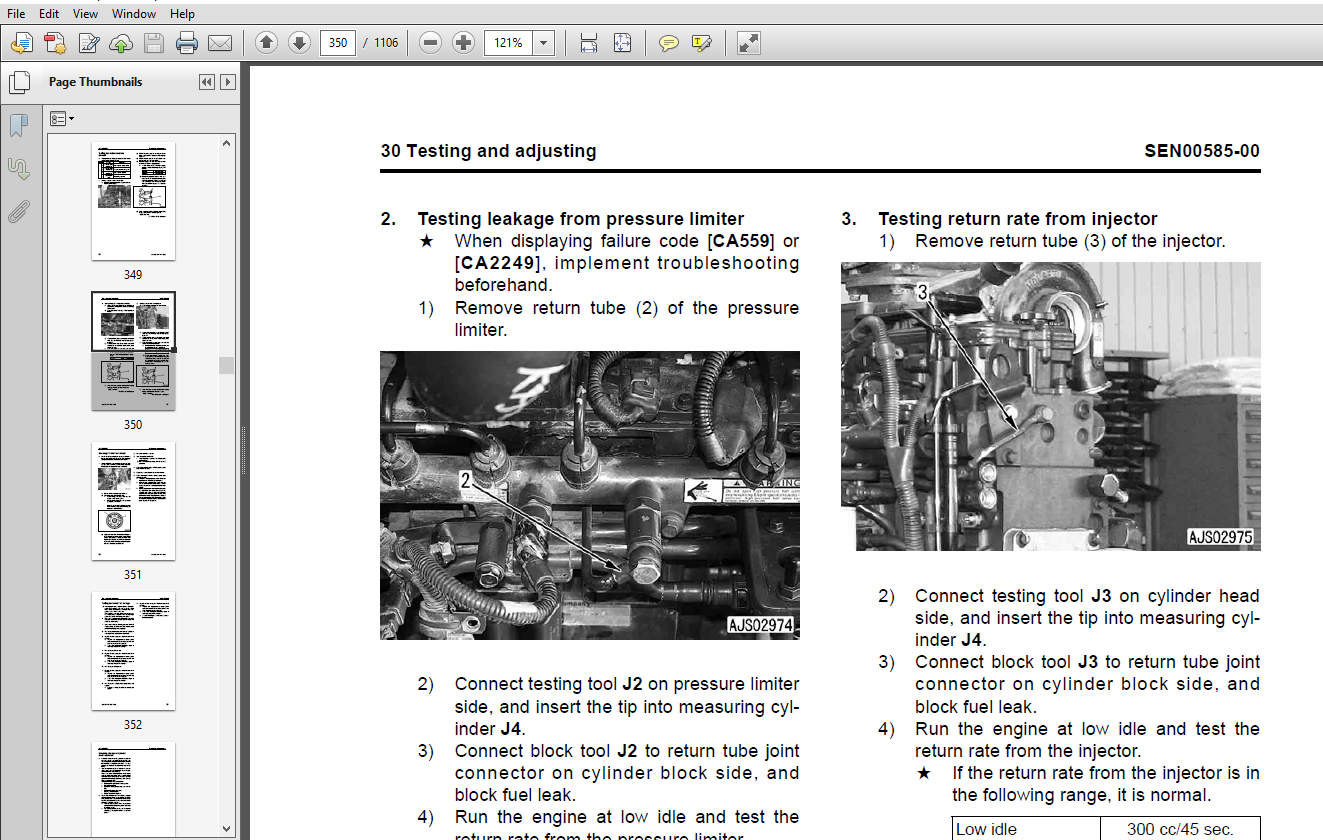The width and height of the screenshot is (1323, 840).
Task: Select the page 351 thumbnail
Action: click(133, 501)
